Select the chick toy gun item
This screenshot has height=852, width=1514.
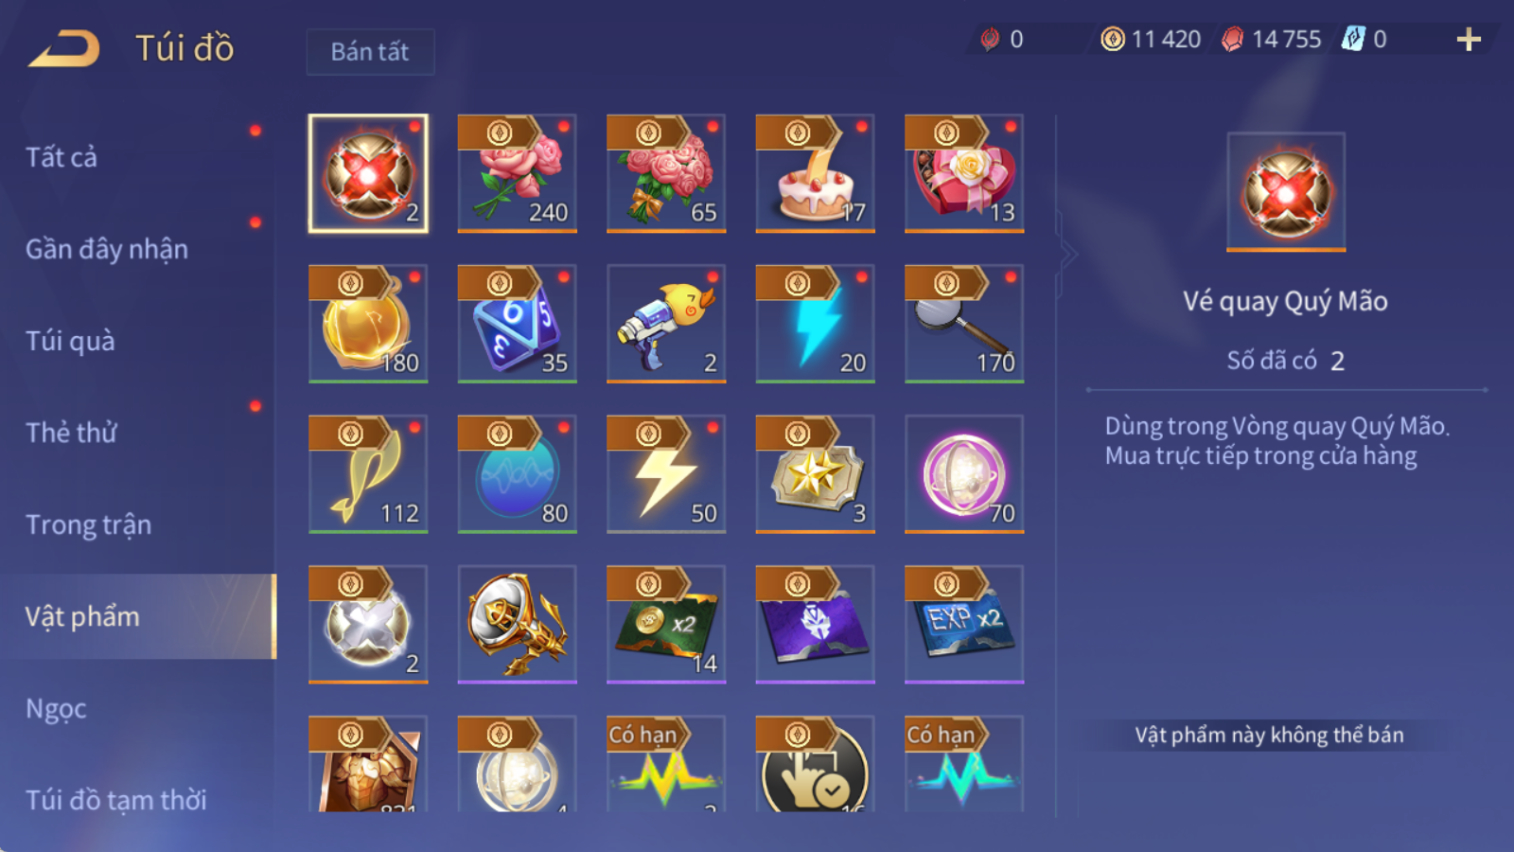[x=666, y=324]
